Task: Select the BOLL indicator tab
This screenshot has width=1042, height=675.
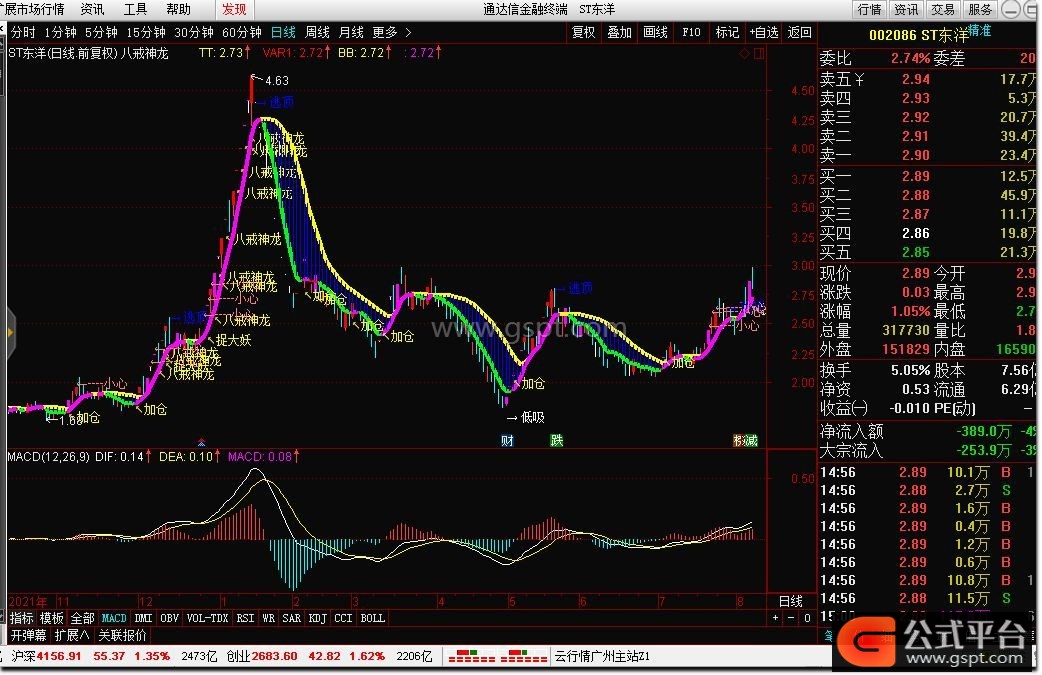Action: [372, 618]
